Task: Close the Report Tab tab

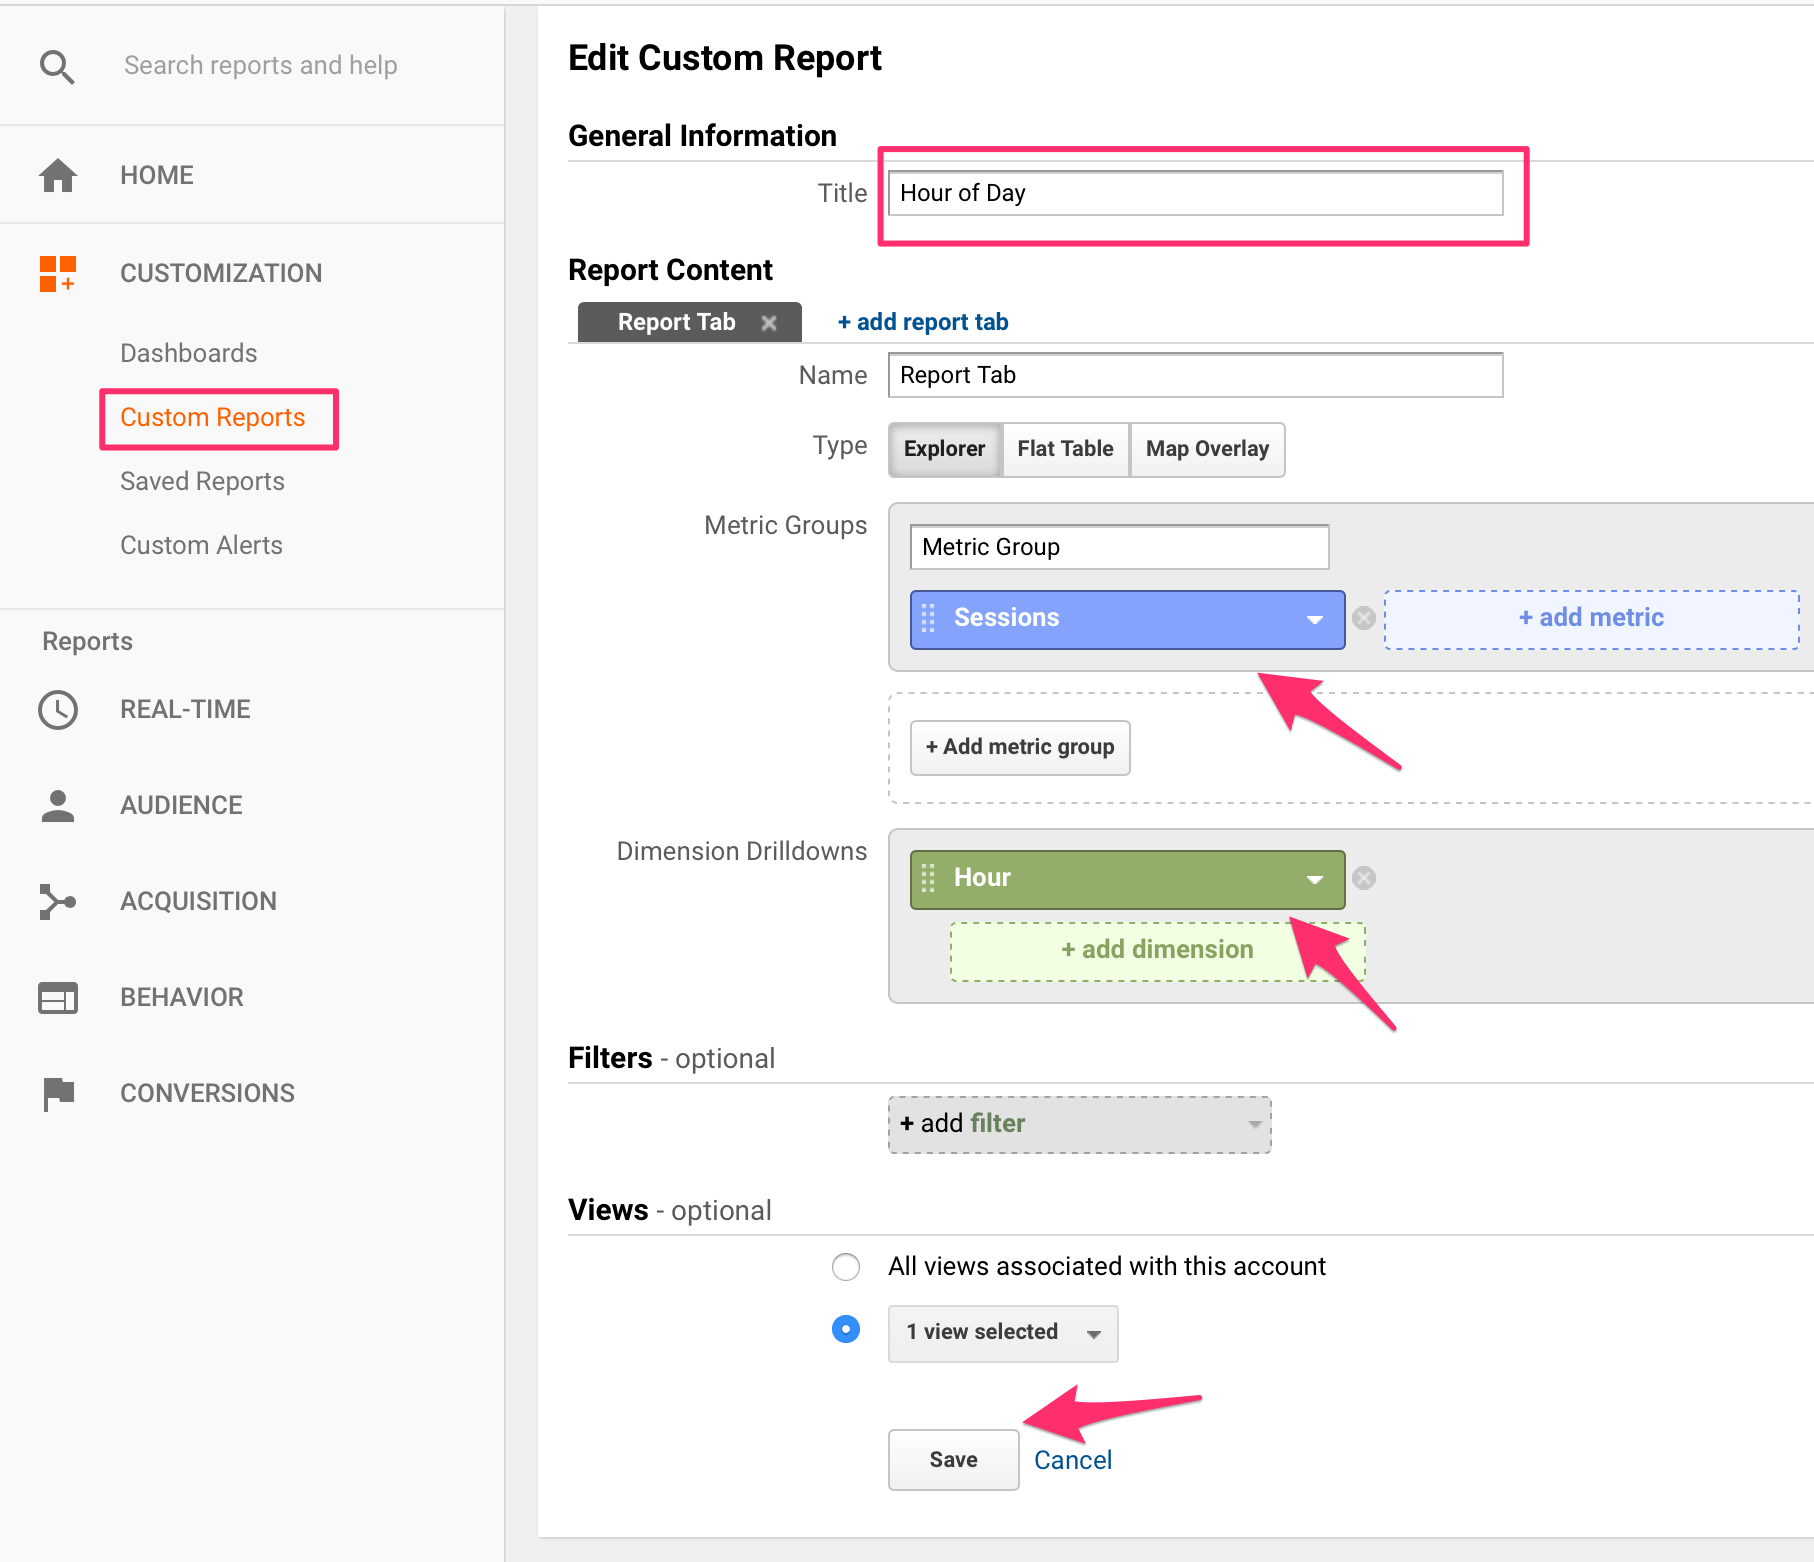Action: coord(769,323)
